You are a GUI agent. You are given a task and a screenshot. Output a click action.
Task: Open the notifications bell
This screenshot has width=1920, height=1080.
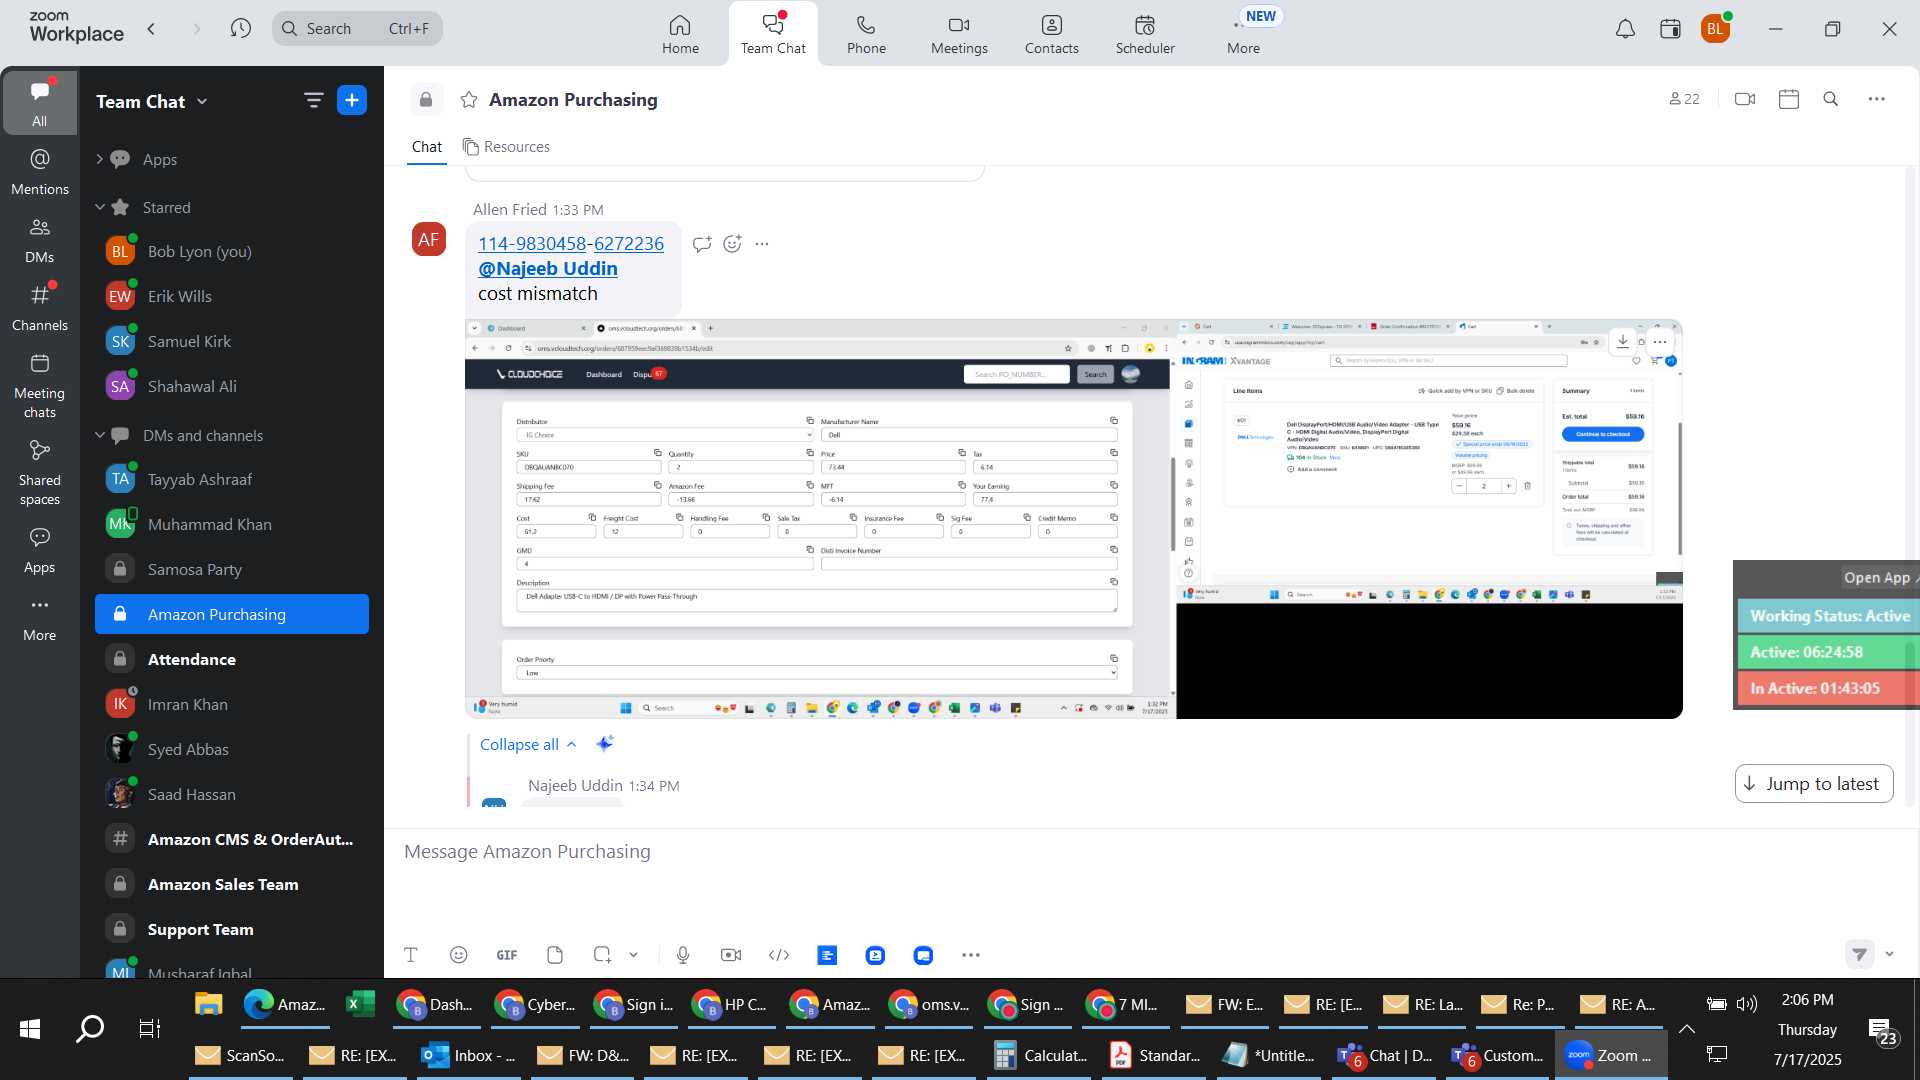[1625, 29]
